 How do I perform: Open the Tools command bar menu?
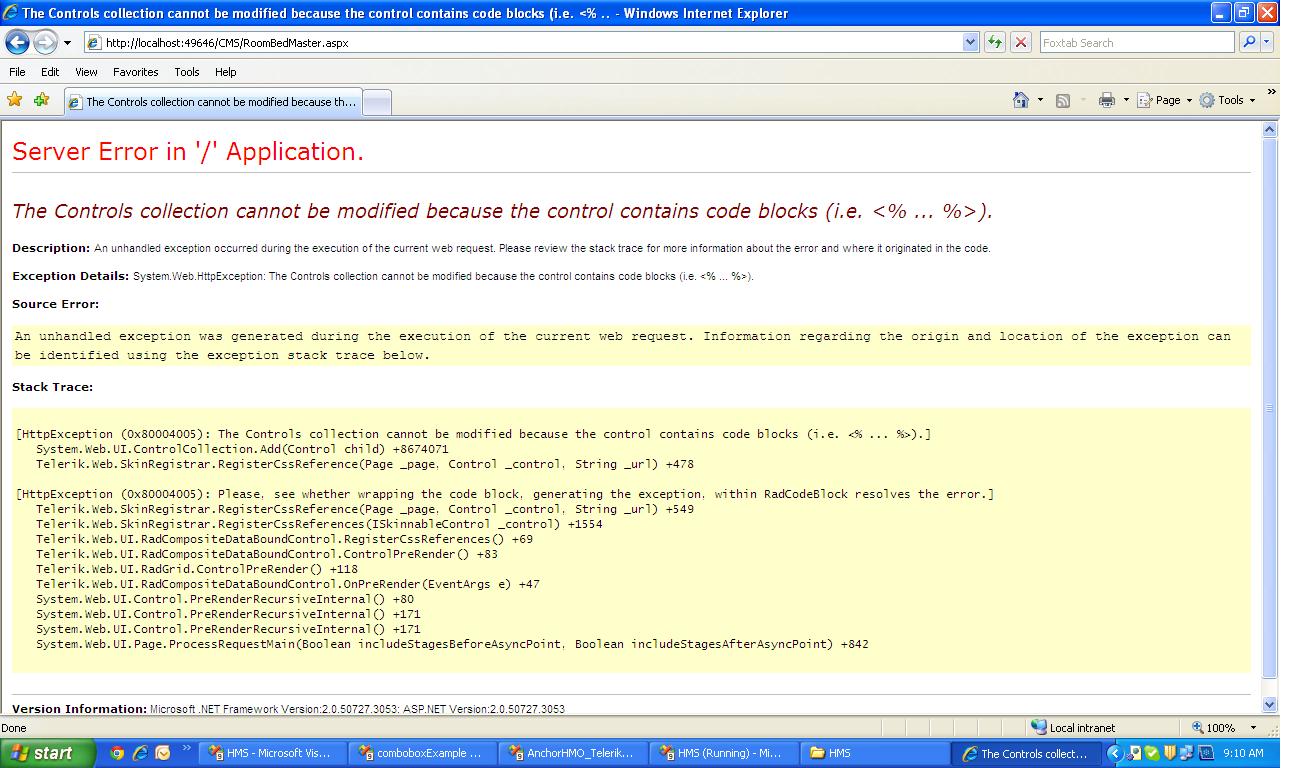tap(1227, 100)
